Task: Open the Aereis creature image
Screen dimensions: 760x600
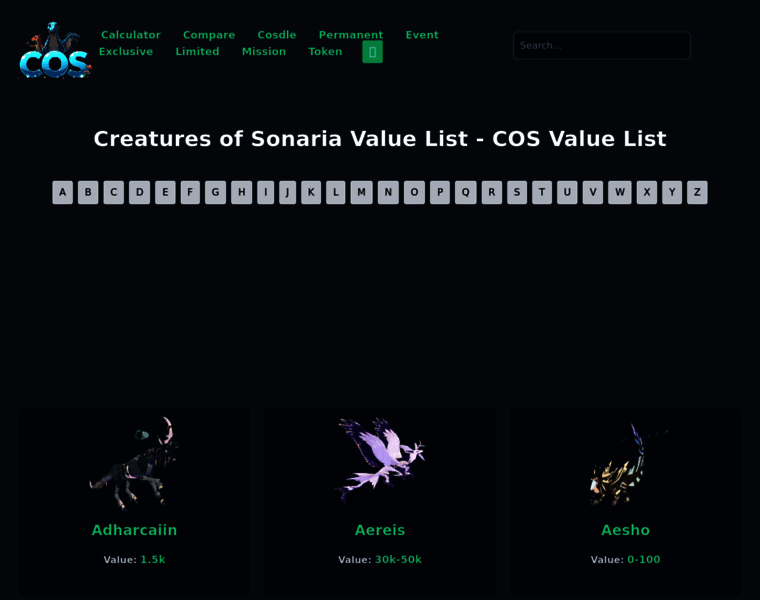Action: [380, 460]
